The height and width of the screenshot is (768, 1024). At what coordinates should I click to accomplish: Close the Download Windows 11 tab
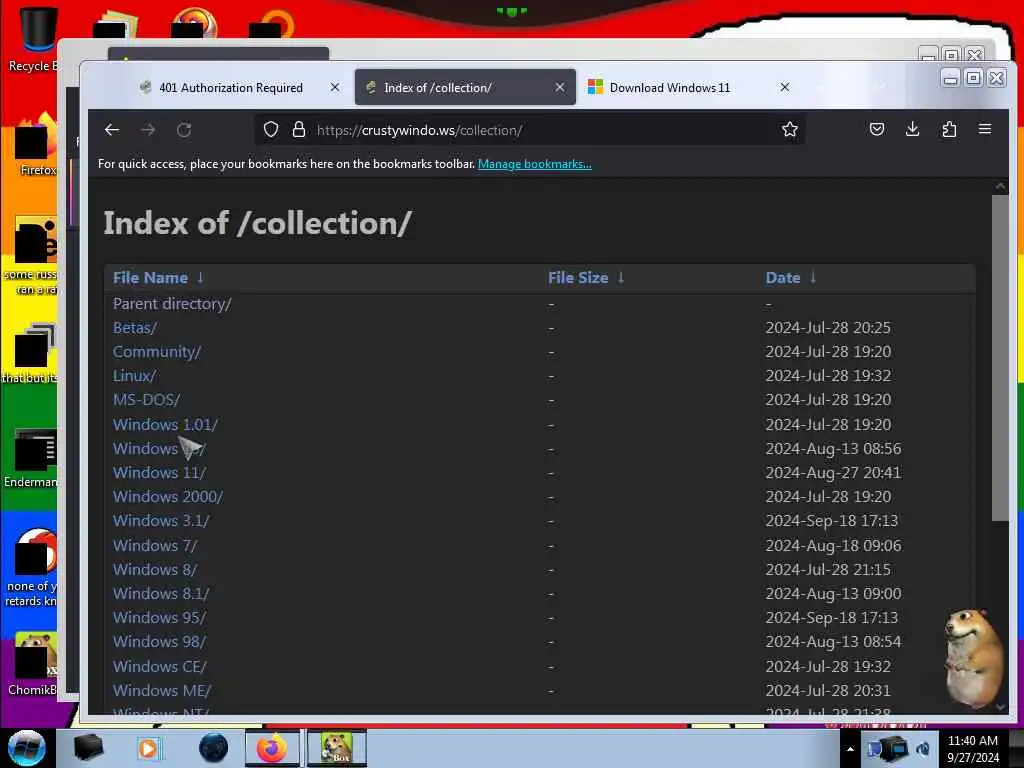[x=785, y=87]
